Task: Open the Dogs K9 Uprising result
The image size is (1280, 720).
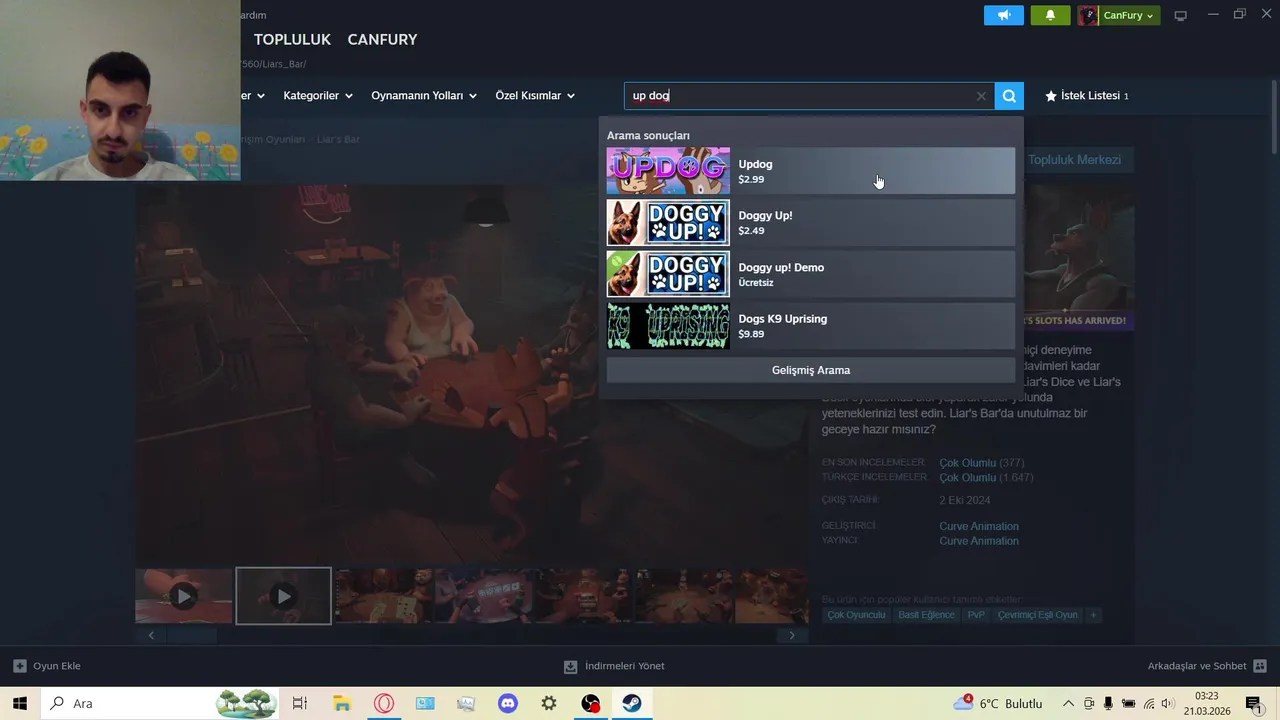Action: click(x=811, y=326)
